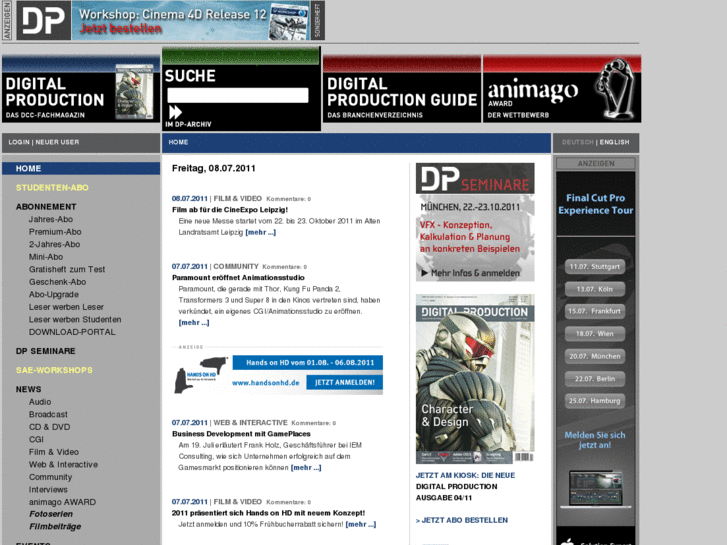Image resolution: width=727 pixels, height=545 pixels.
Task: Open Mini-Abo link
Action: coord(45,256)
